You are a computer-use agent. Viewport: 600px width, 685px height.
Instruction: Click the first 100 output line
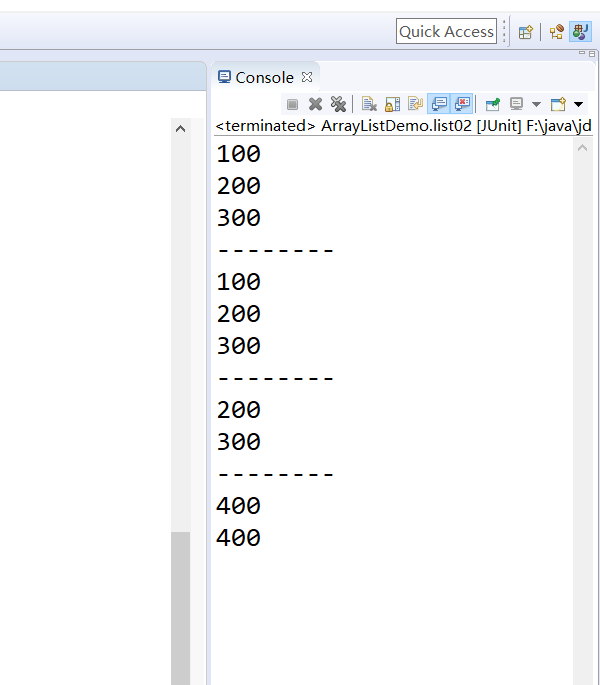pos(239,154)
